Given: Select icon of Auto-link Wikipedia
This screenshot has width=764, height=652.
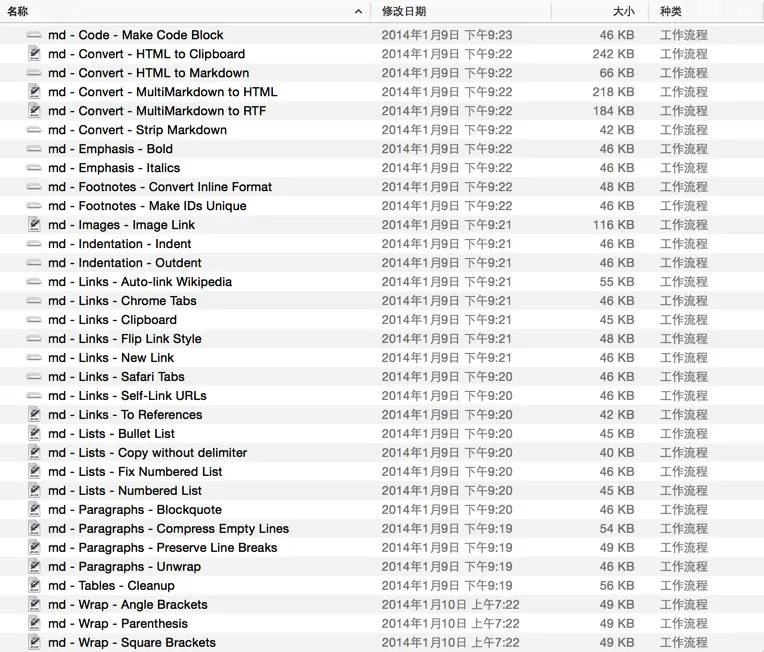Looking at the screenshot, I should click(34, 282).
